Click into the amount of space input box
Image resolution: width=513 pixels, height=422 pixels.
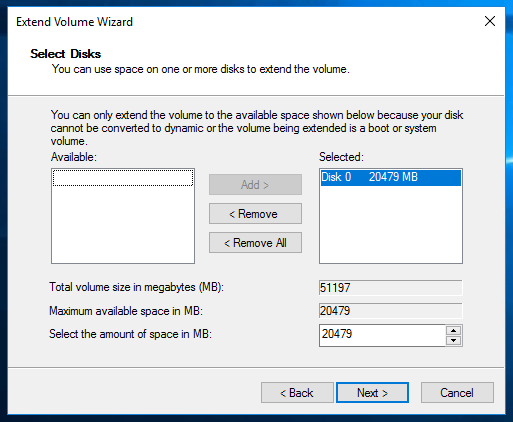pos(382,334)
